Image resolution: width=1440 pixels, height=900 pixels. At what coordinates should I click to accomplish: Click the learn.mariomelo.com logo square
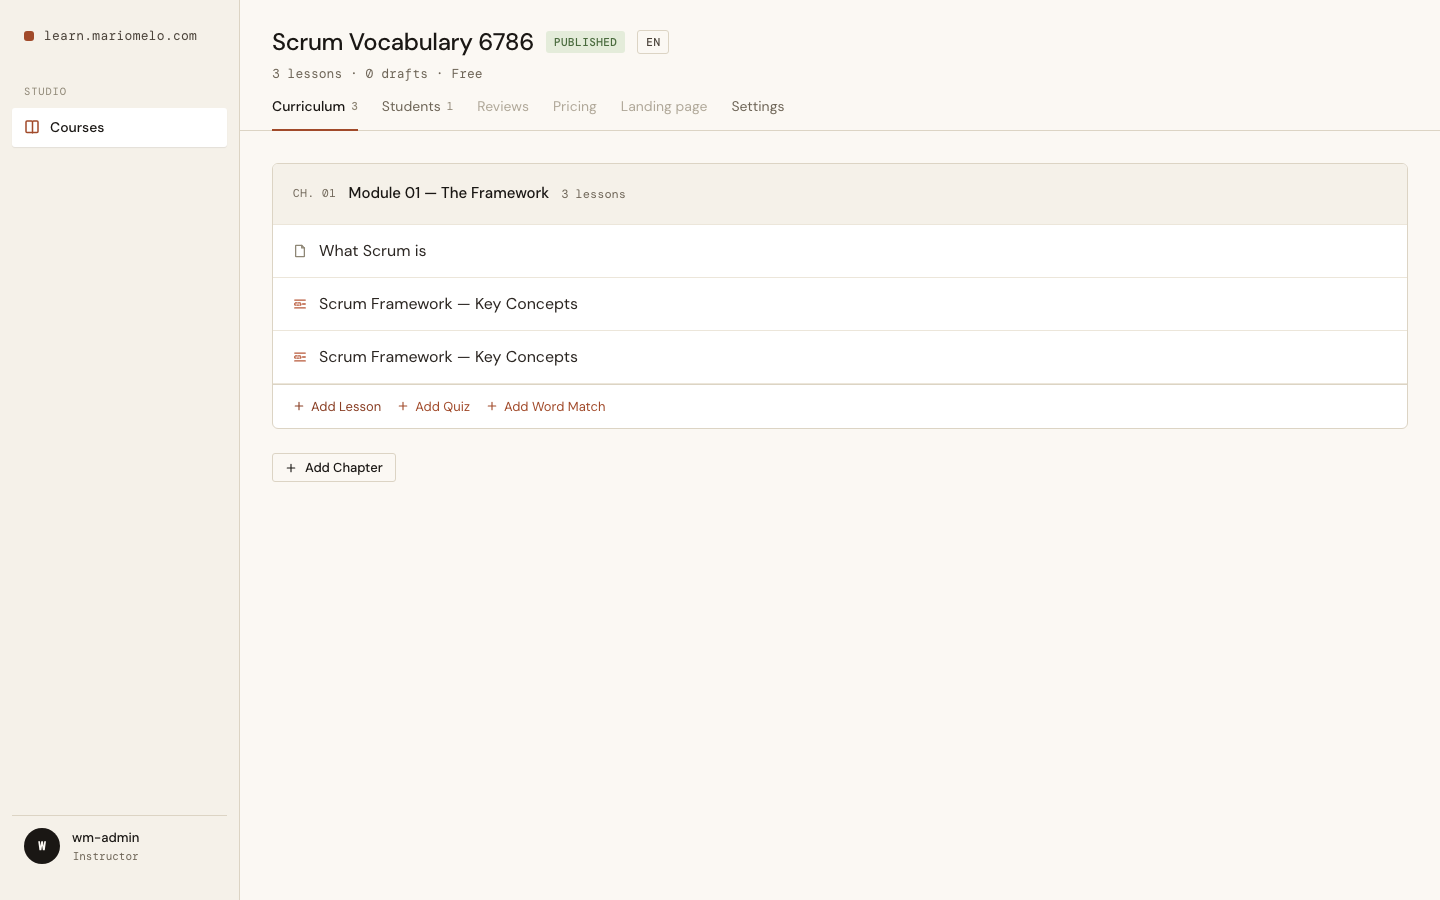point(29,36)
